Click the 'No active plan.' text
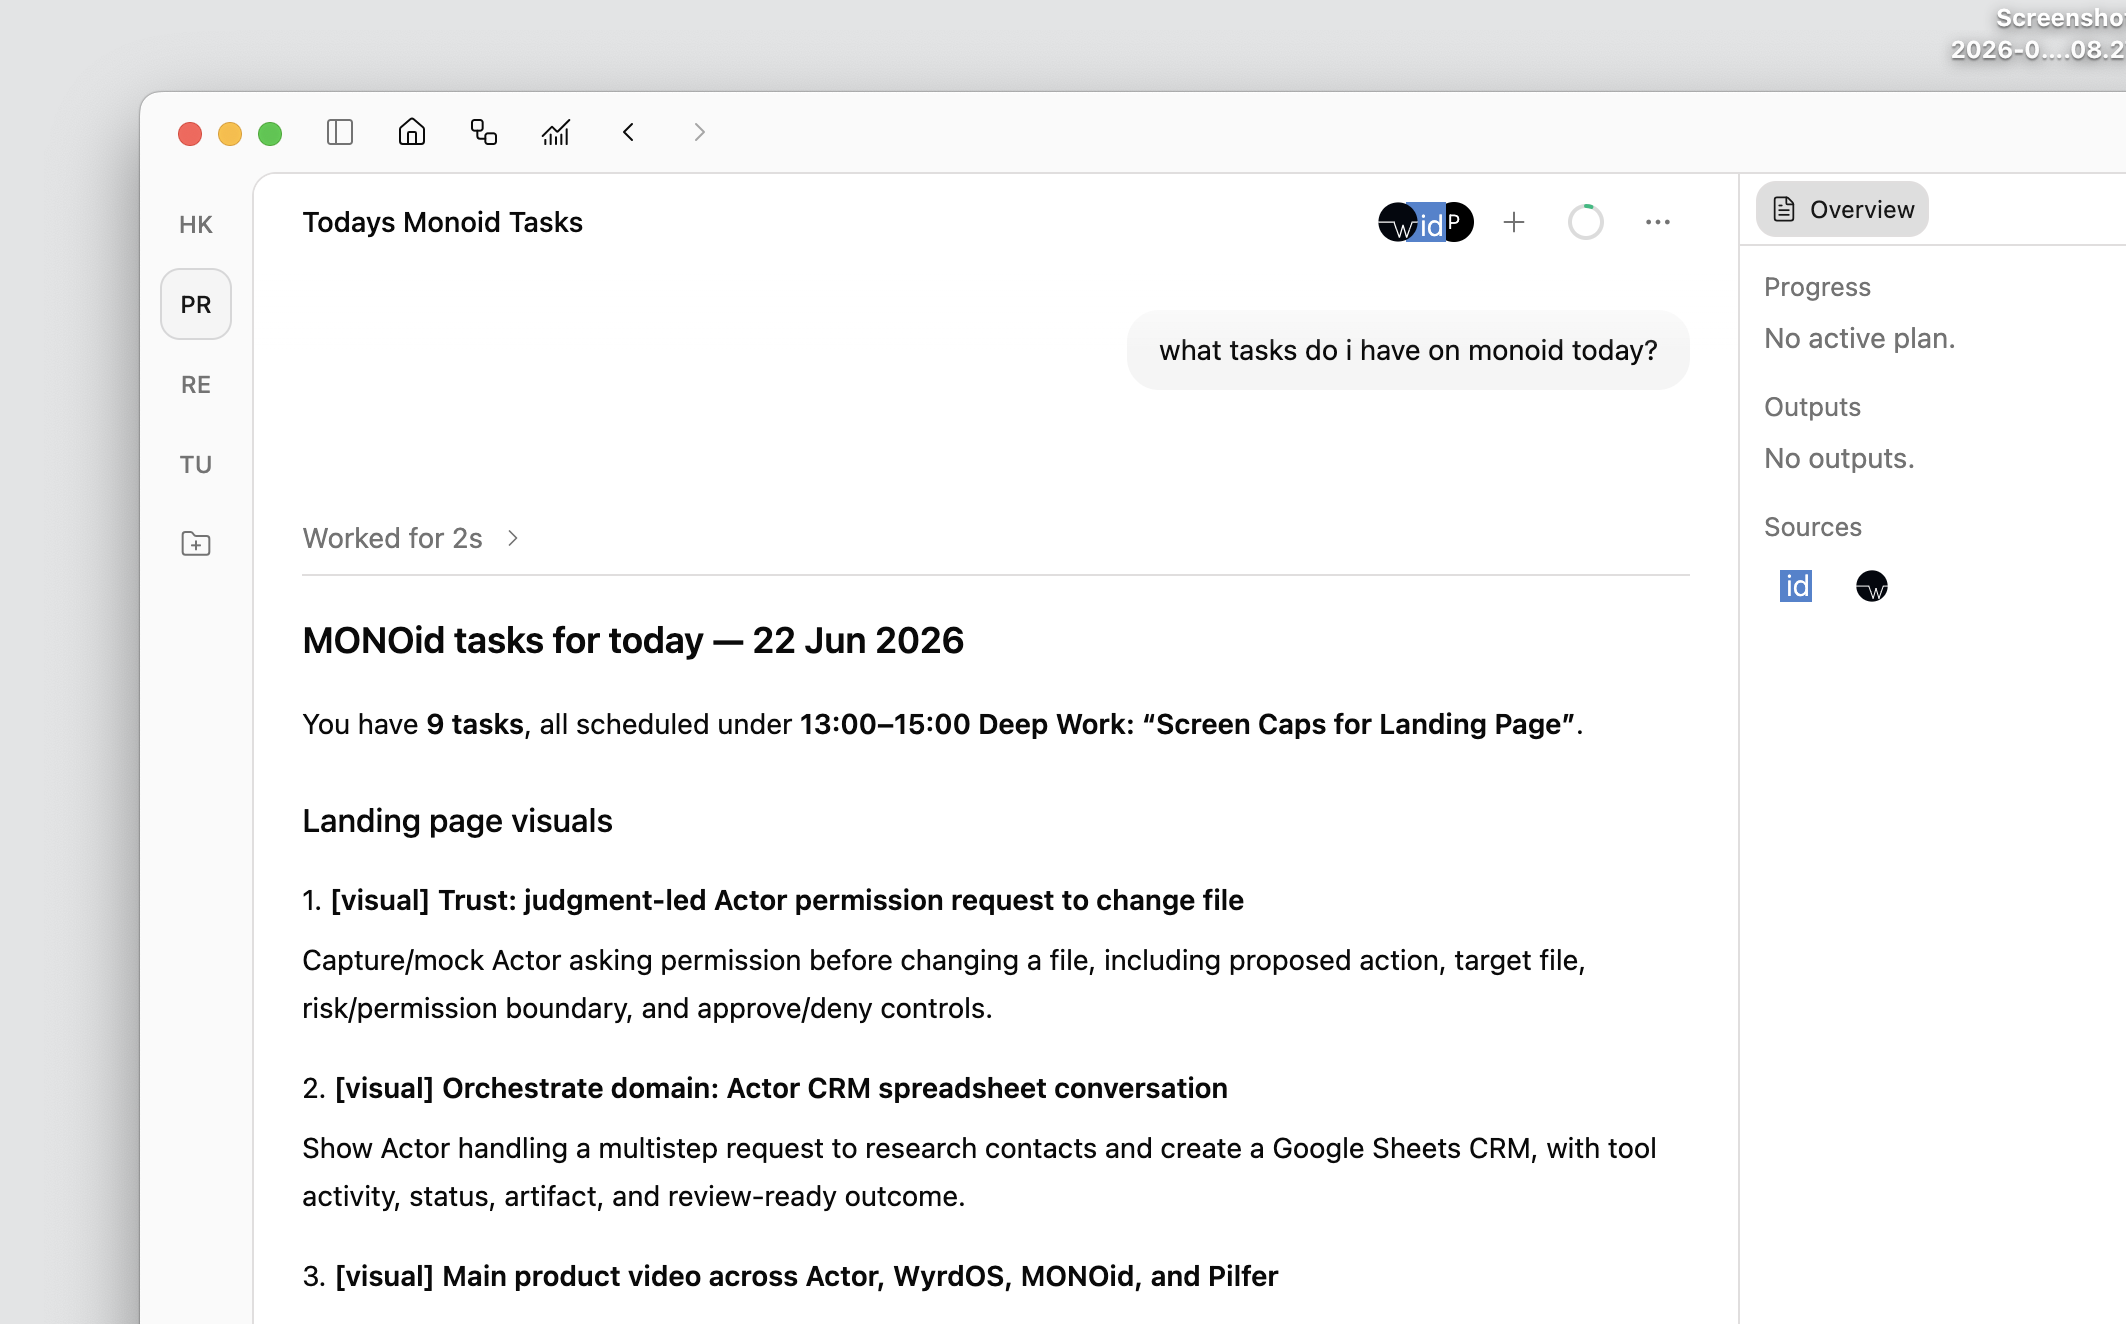The image size is (2126, 1324). pos(1860,339)
